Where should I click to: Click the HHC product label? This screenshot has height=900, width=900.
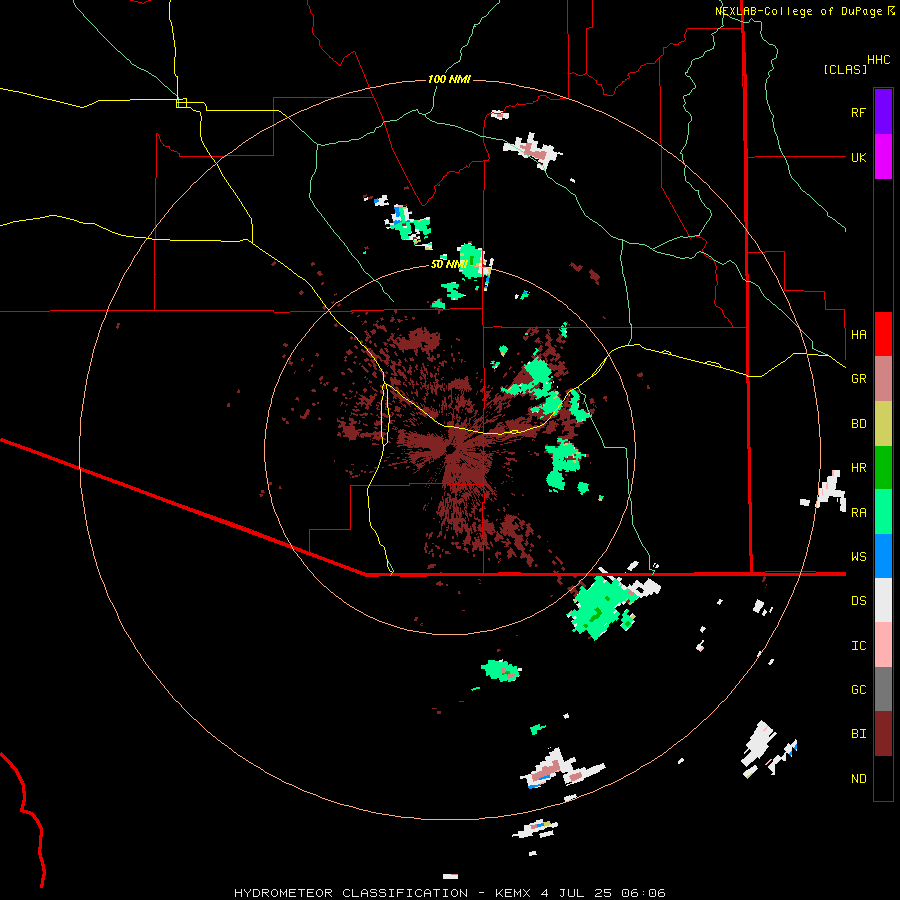click(x=879, y=60)
